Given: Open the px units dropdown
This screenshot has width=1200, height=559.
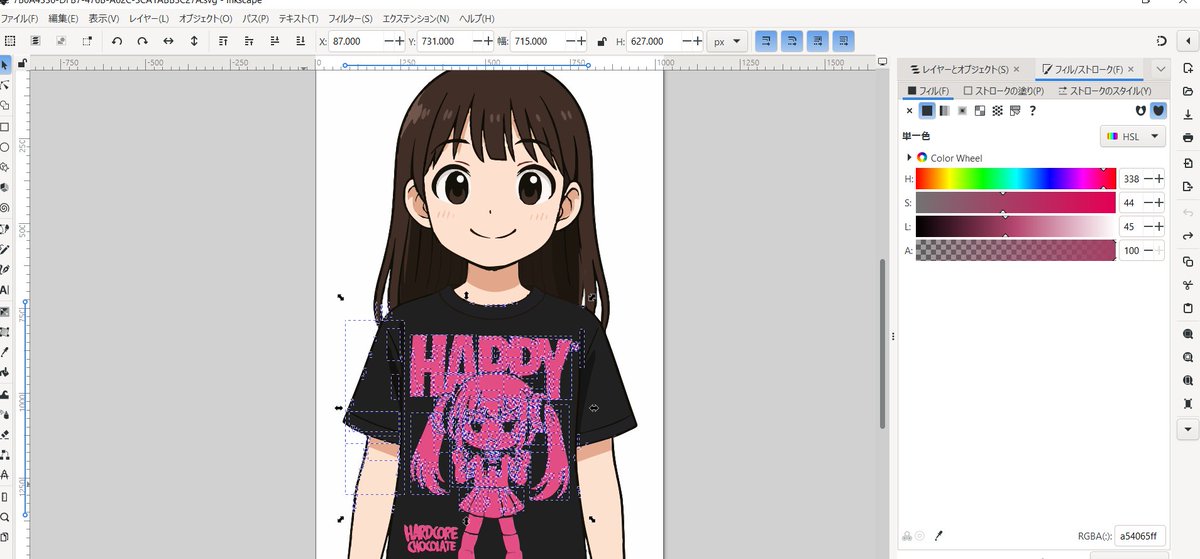Looking at the screenshot, I should (727, 41).
